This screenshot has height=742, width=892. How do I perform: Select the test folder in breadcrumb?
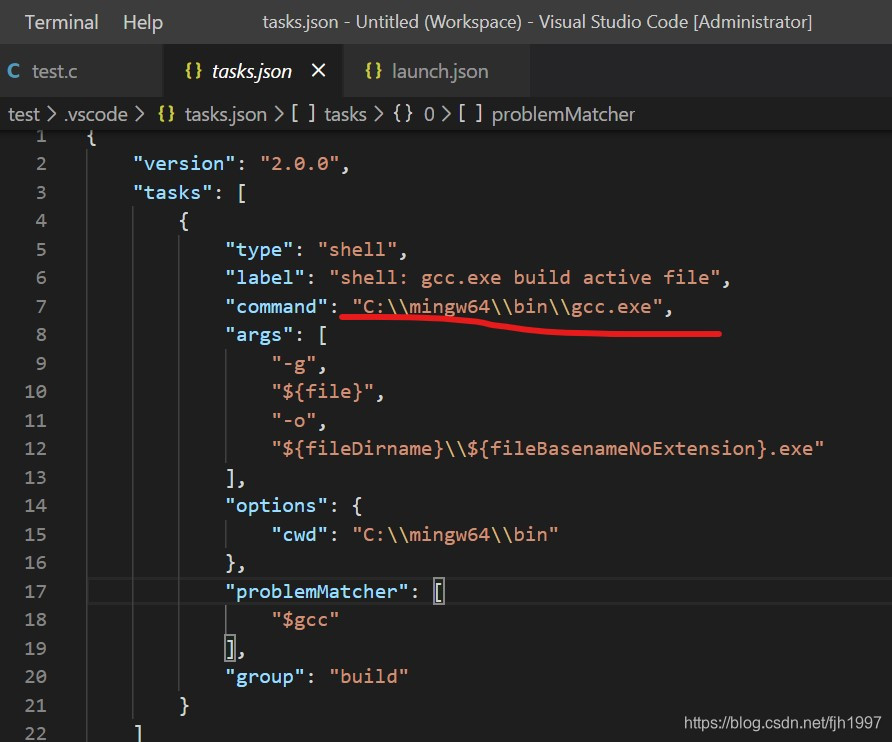pyautogui.click(x=24, y=114)
